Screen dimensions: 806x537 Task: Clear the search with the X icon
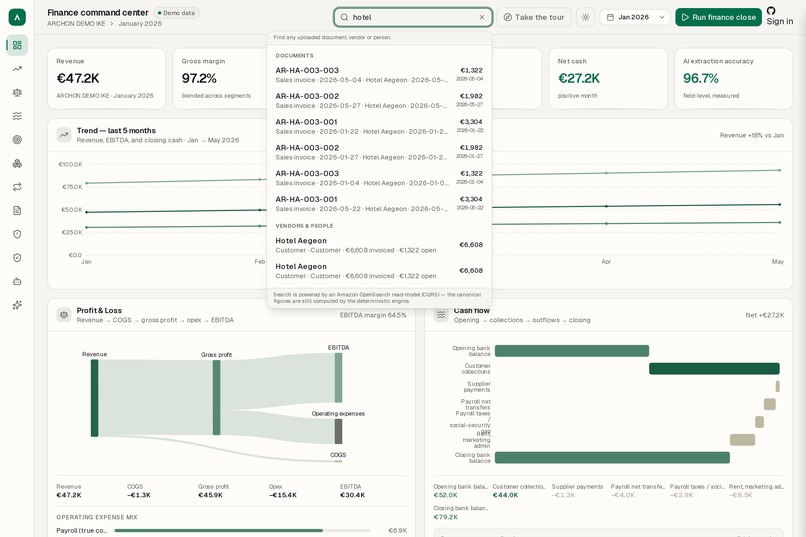pos(482,17)
